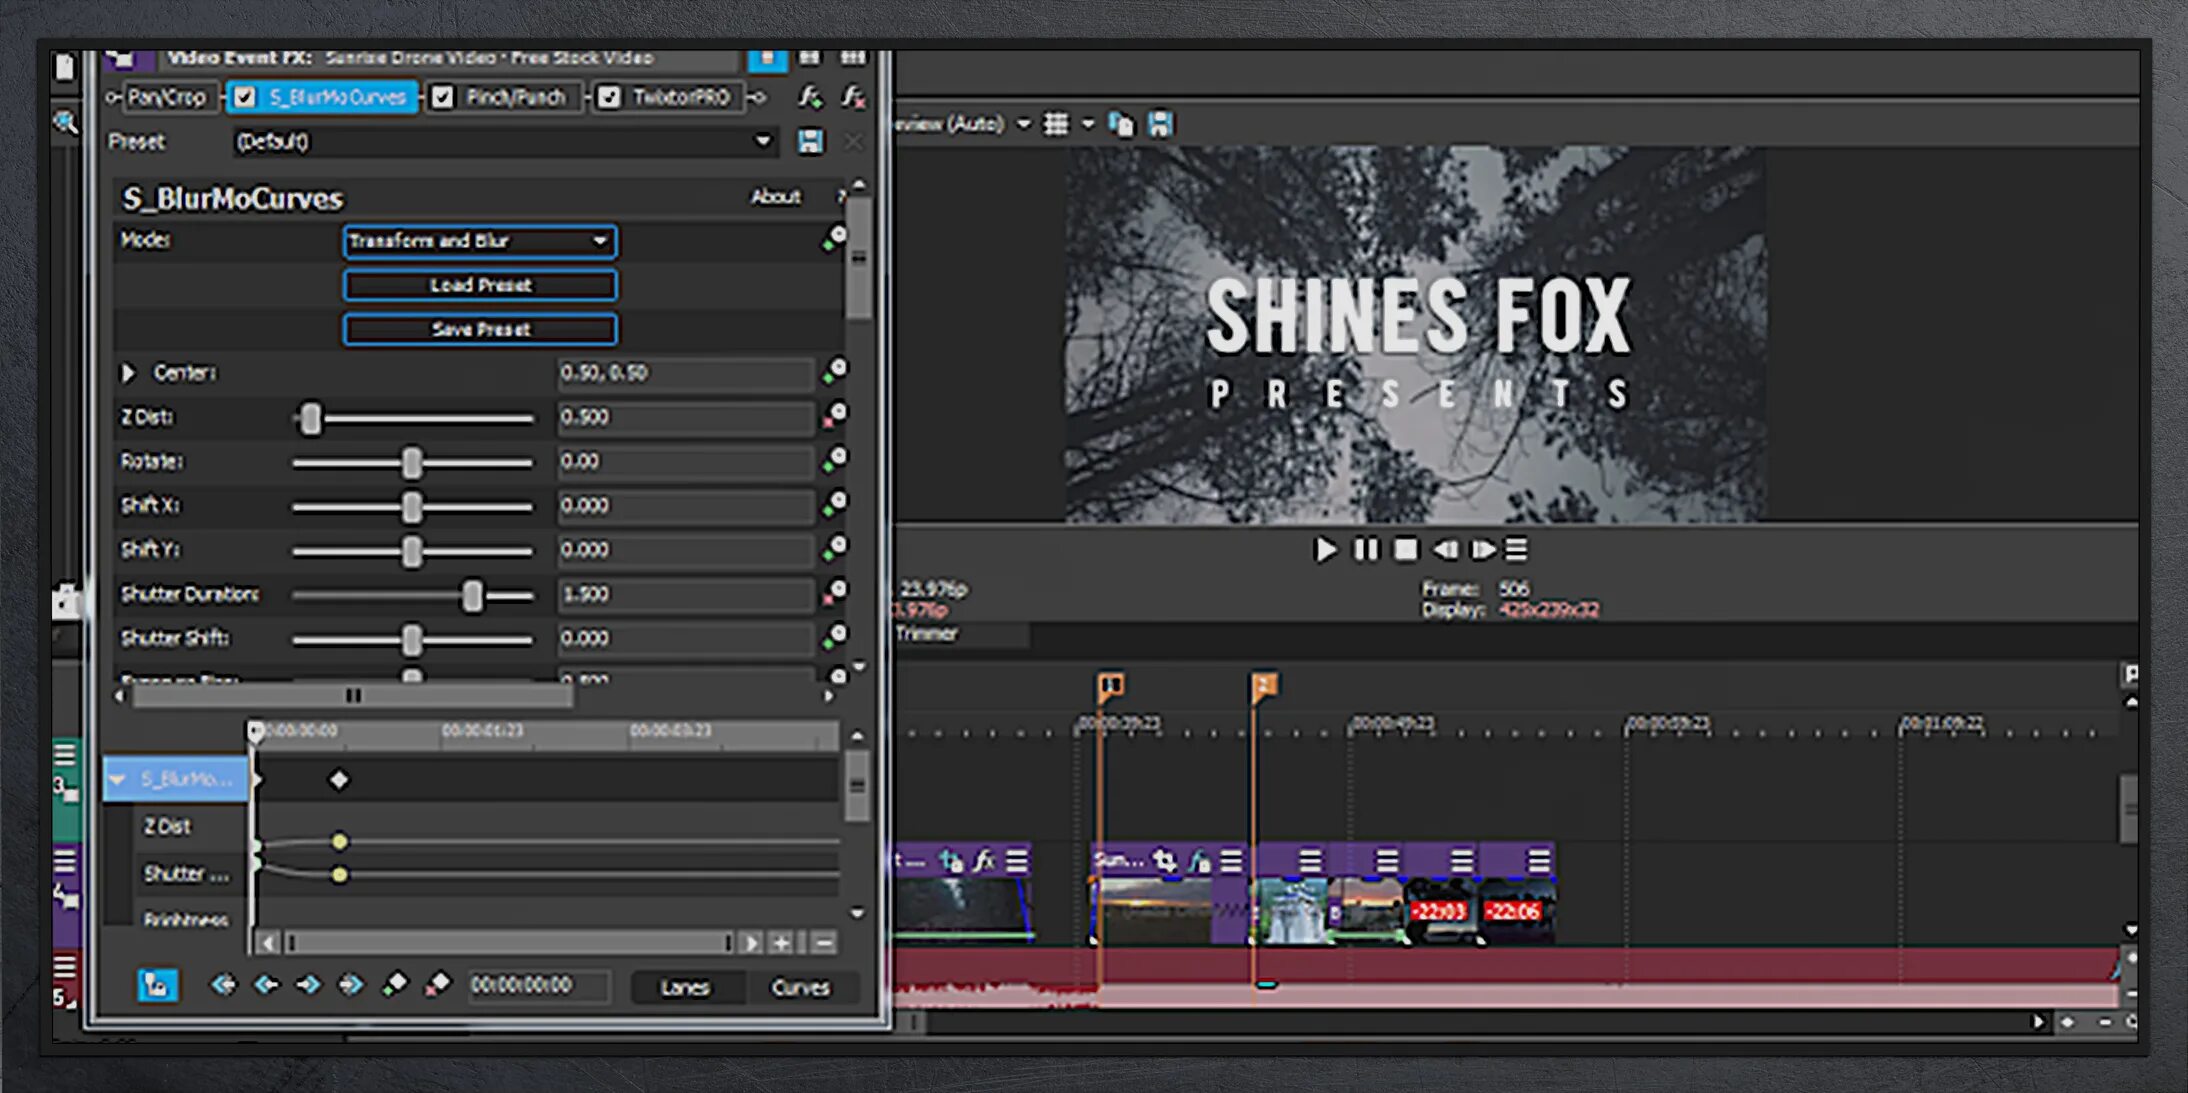Open the preview transport menu icon
Image resolution: width=2188 pixels, height=1093 pixels.
click(x=1516, y=550)
